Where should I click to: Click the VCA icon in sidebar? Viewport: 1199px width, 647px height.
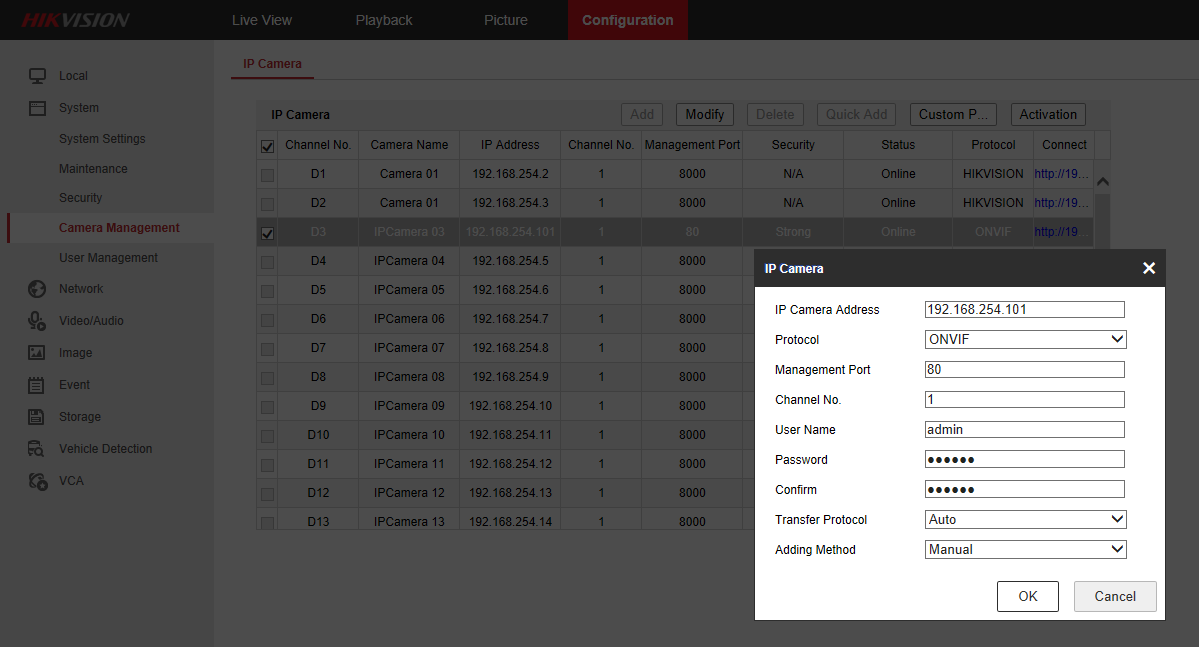(37, 481)
